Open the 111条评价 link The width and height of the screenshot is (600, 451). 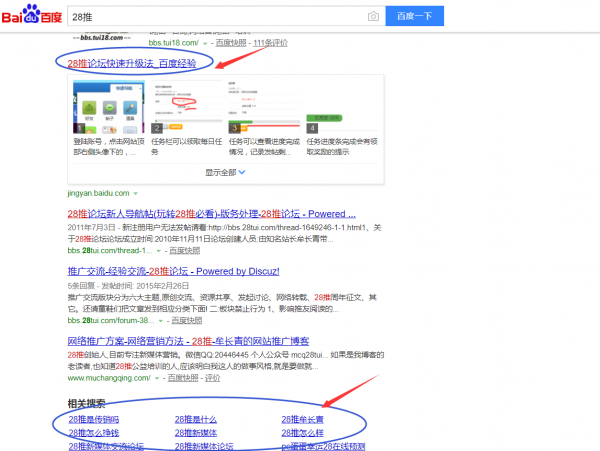tap(270, 43)
